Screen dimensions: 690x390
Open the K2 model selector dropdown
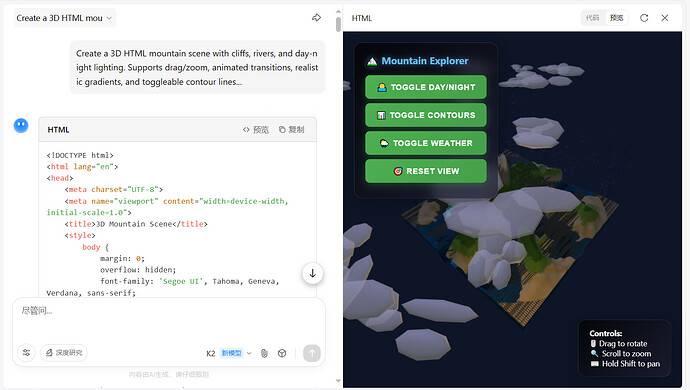coord(229,353)
